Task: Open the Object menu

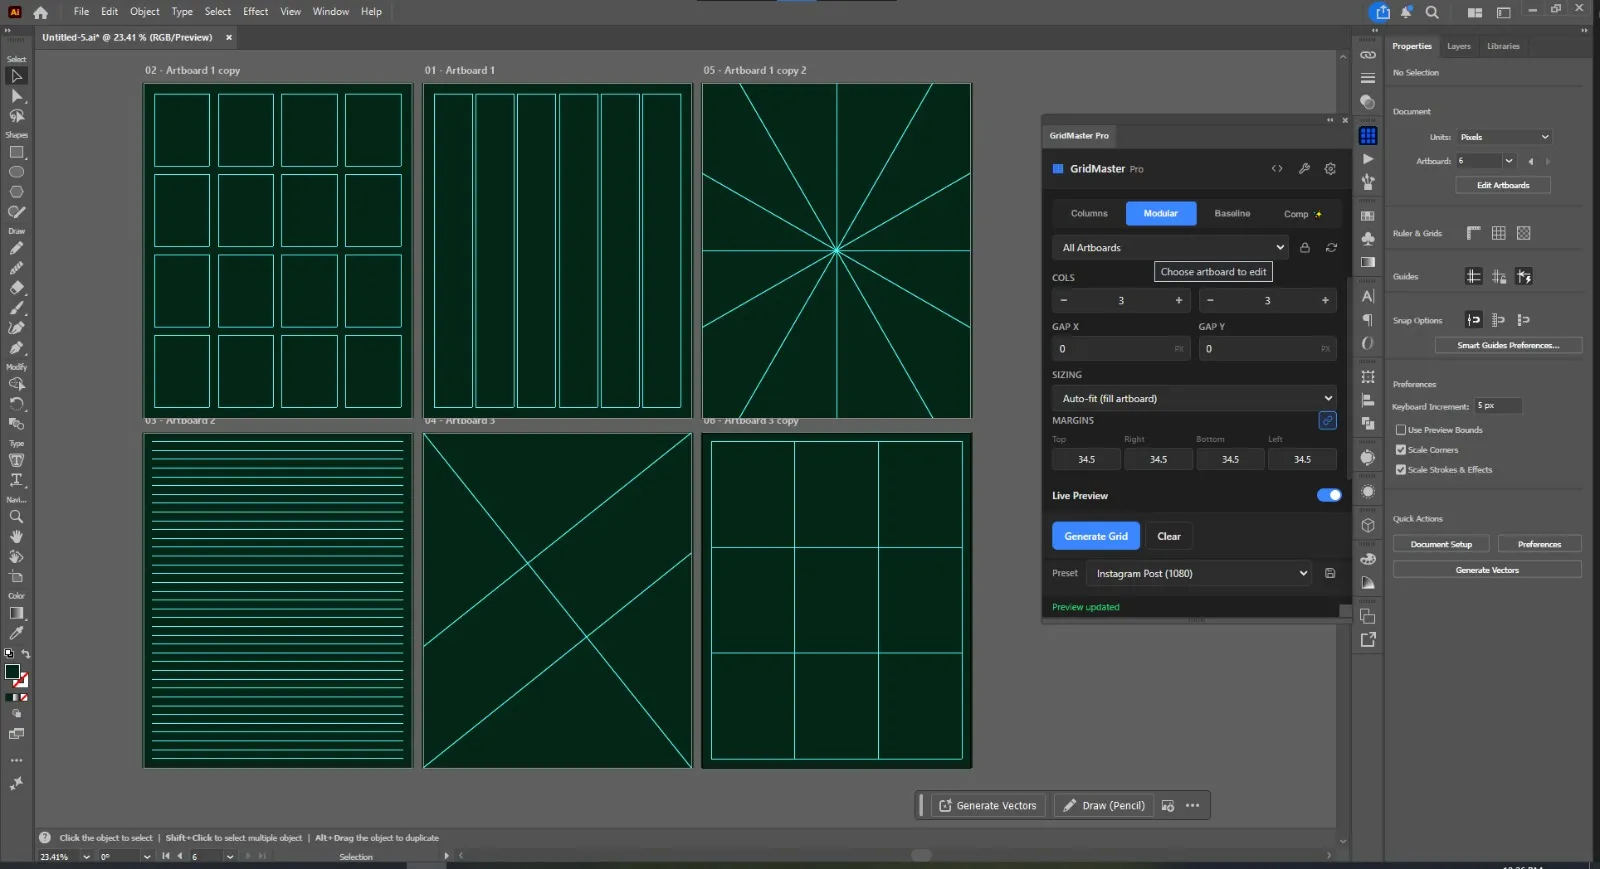Action: (x=144, y=12)
